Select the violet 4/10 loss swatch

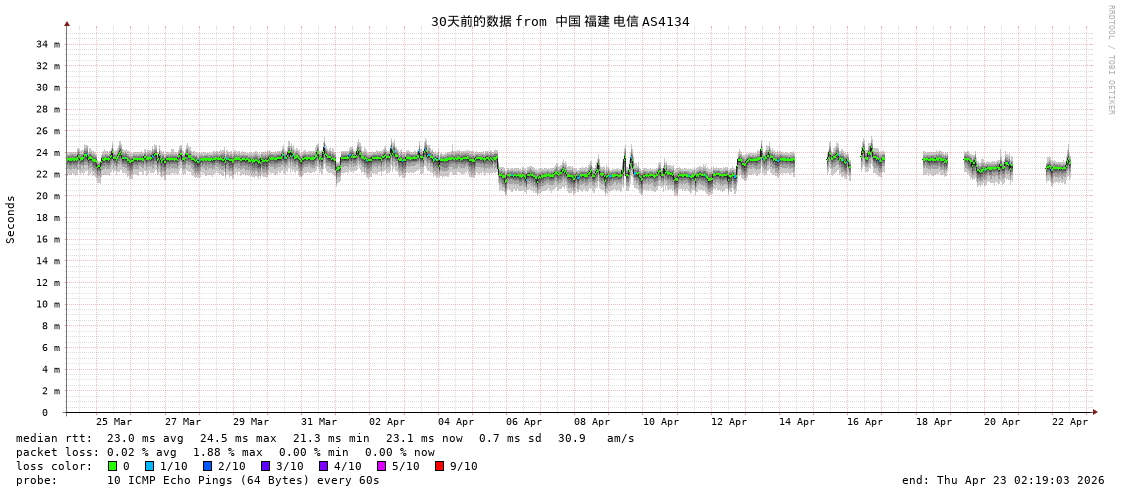coord(323,466)
